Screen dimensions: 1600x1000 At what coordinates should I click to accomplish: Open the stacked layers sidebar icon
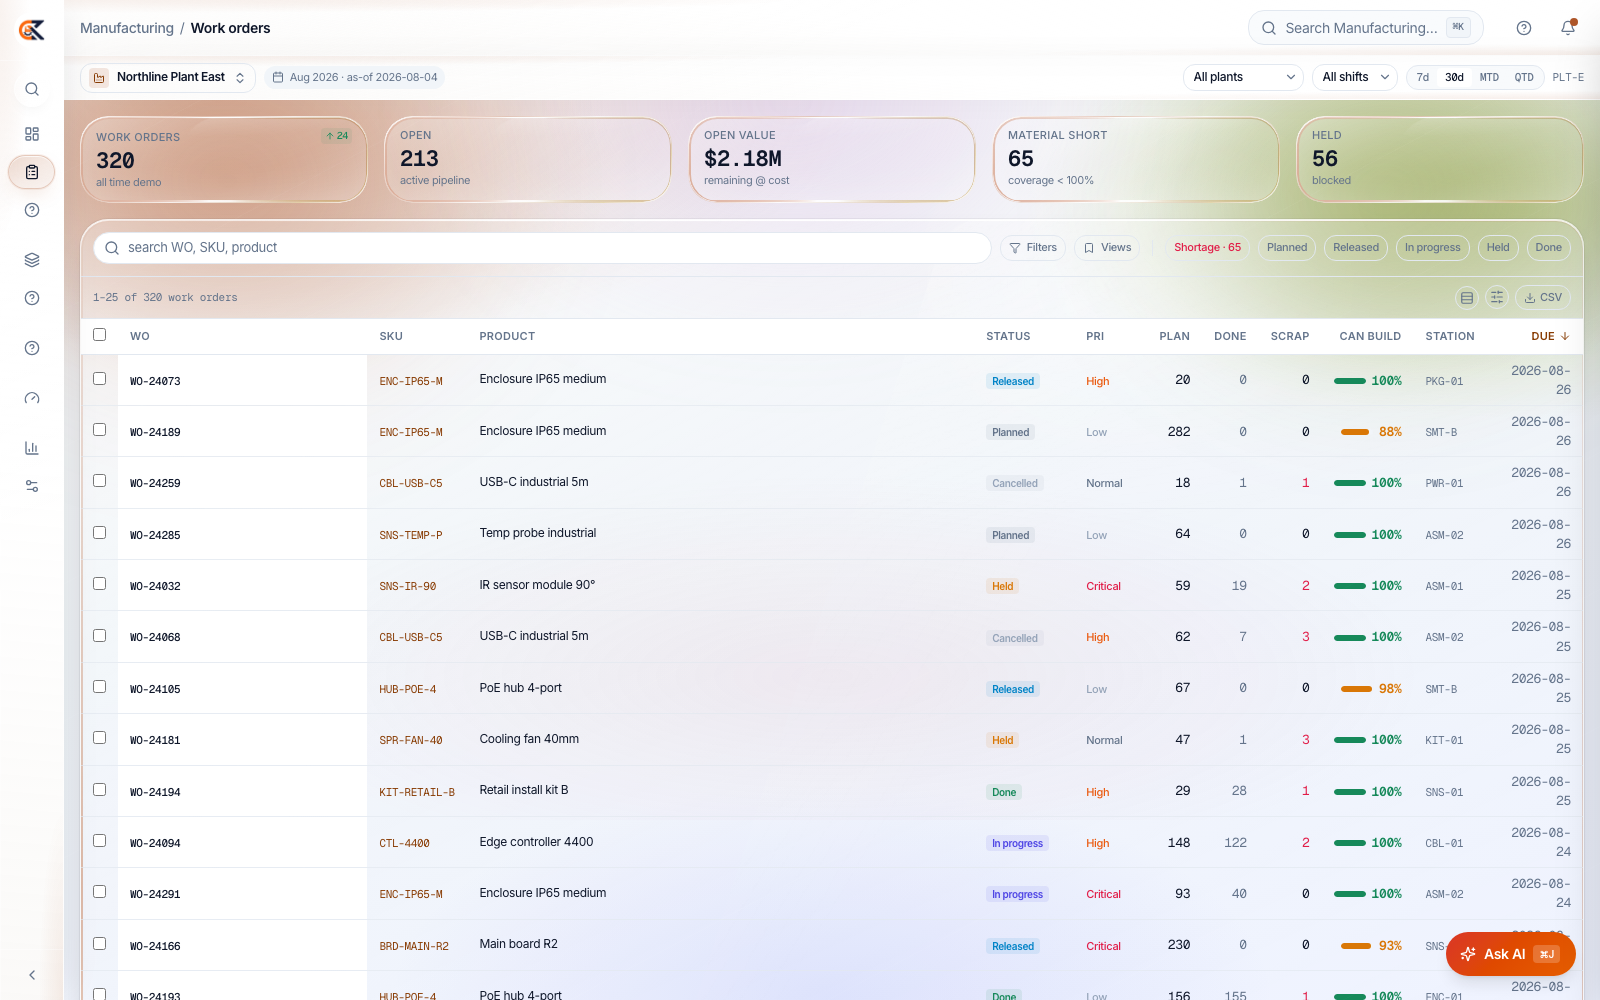[x=32, y=260]
